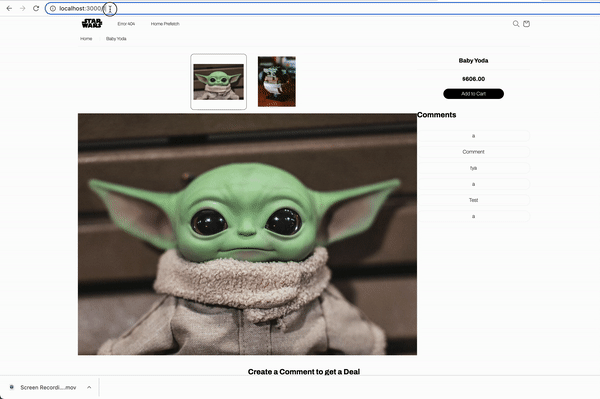This screenshot has width=600, height=399.
Task: Open the Home Prefetch nav link
Action: [165, 24]
